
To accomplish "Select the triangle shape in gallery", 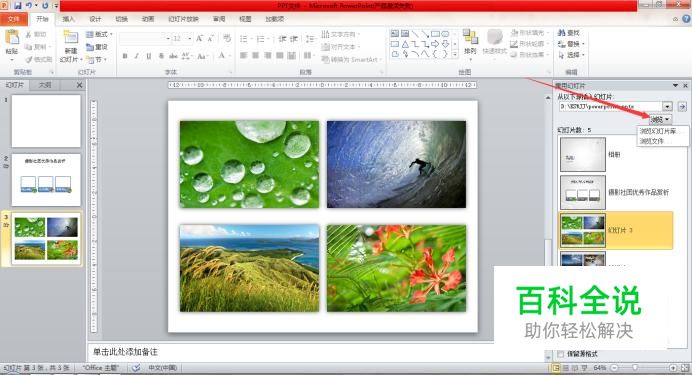I will pyautogui.click(x=405, y=44).
